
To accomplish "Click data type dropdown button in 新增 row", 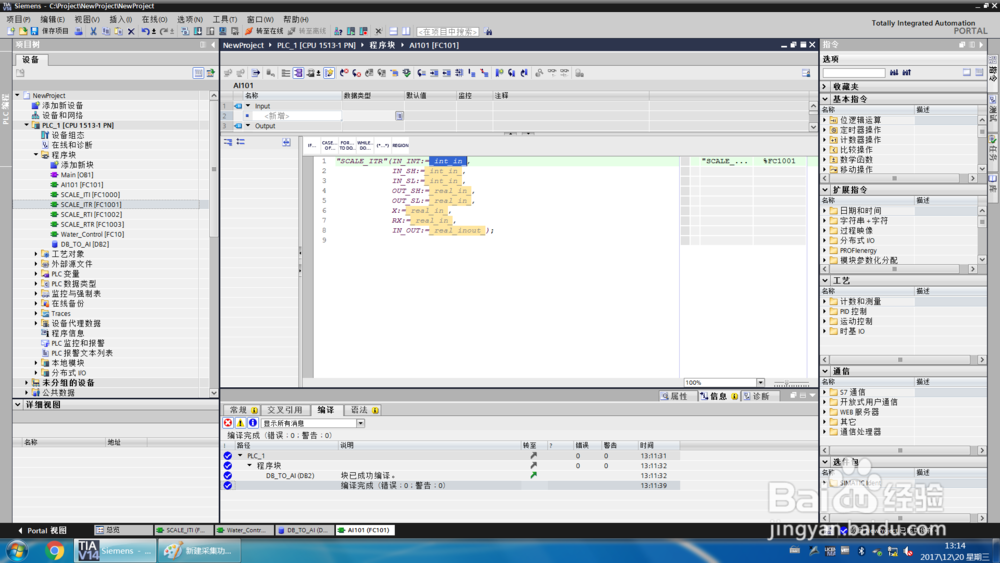I will tap(399, 116).
